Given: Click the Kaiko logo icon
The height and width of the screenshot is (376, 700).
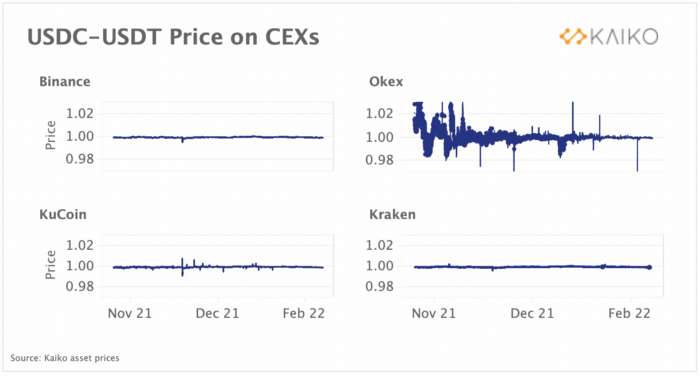Looking at the screenshot, I should [573, 37].
